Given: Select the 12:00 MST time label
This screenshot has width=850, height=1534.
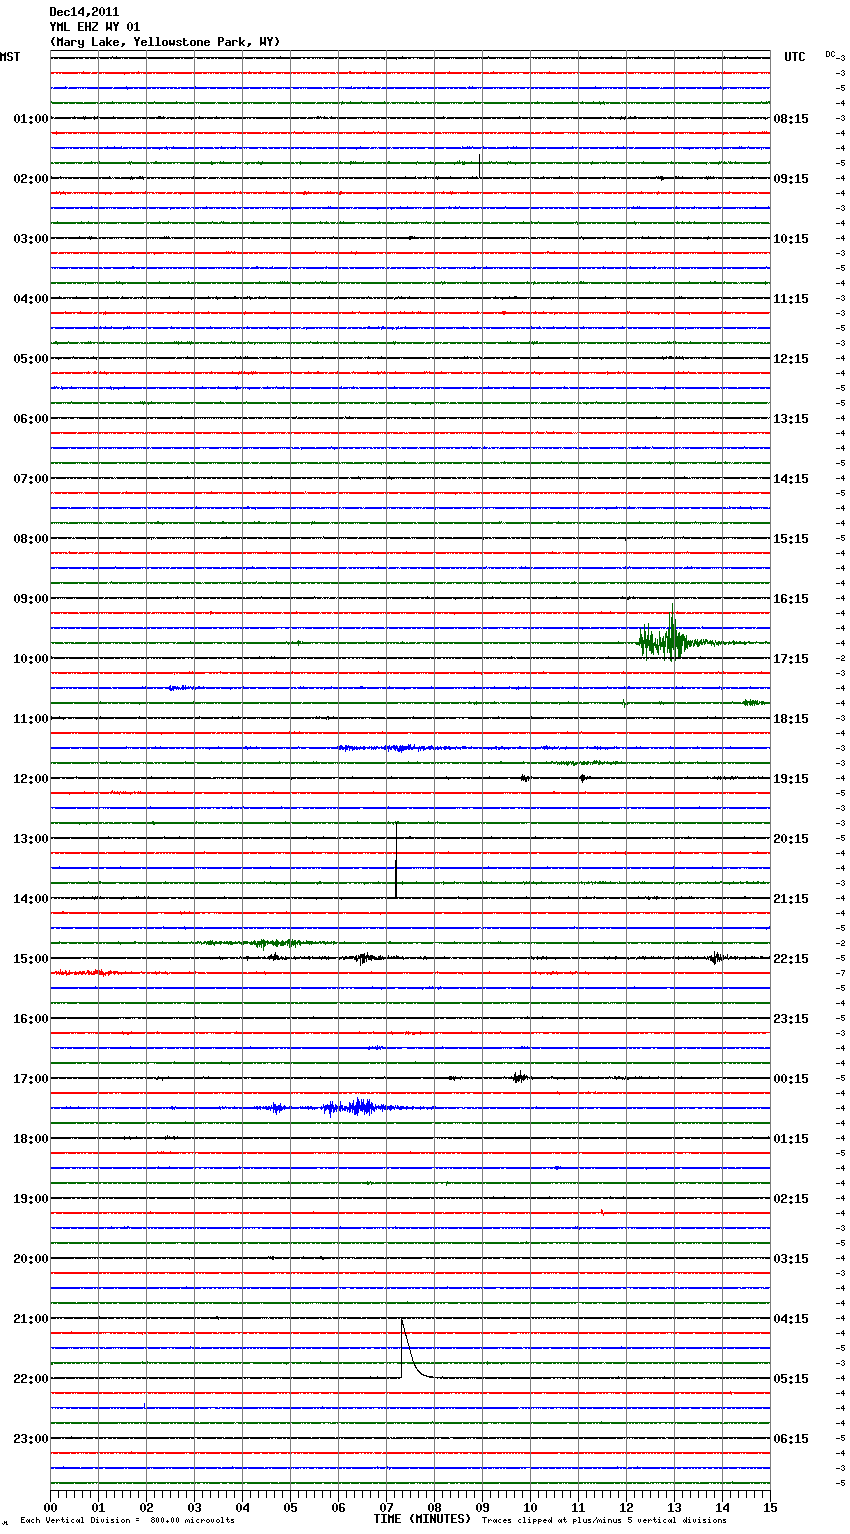Looking at the screenshot, I should pyautogui.click(x=31, y=779).
